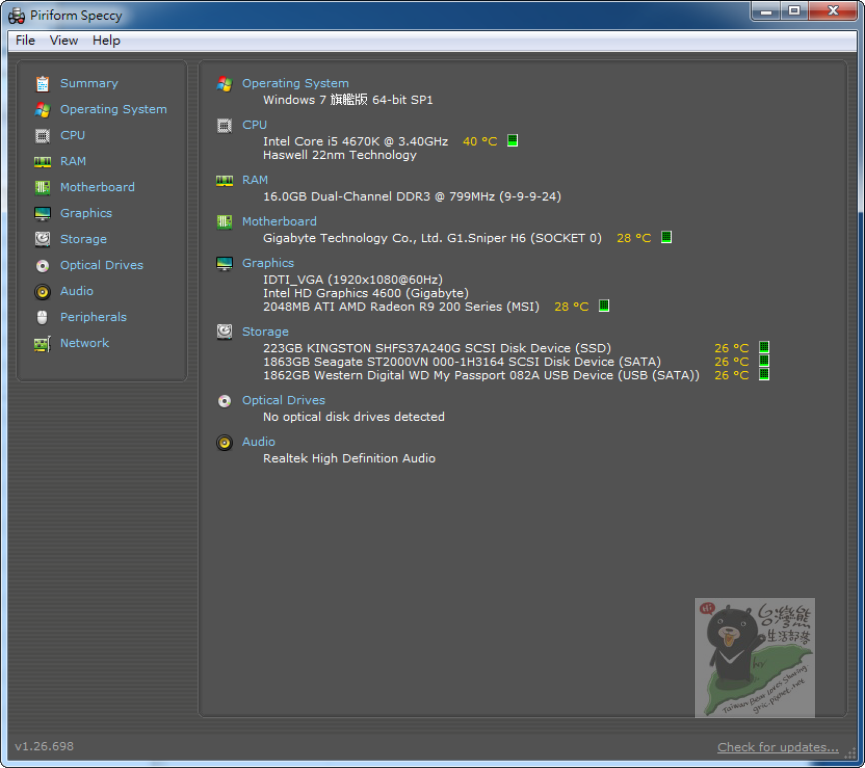Click Optical Drives heading in summary panel
Viewport: 865px width, 768px height.
[x=284, y=400]
